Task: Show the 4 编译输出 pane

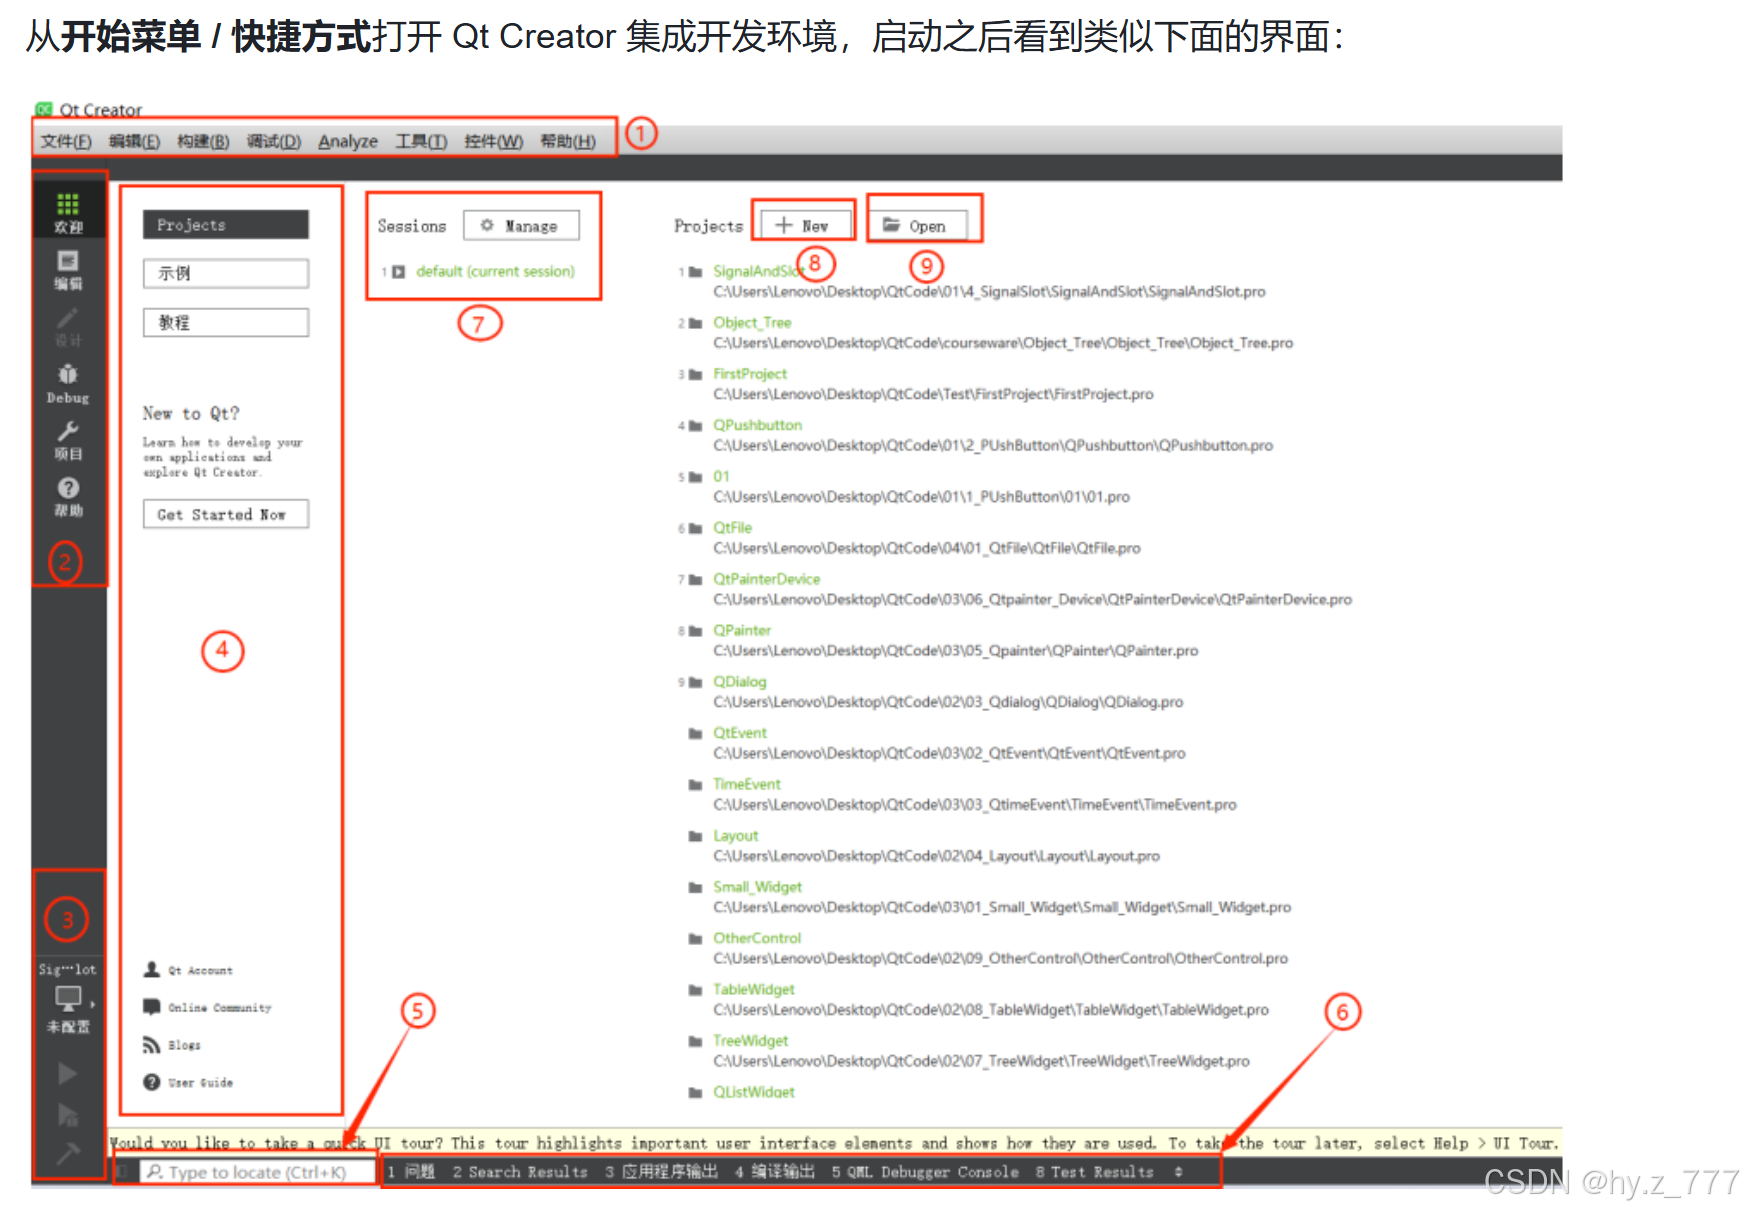Action: coord(775,1172)
